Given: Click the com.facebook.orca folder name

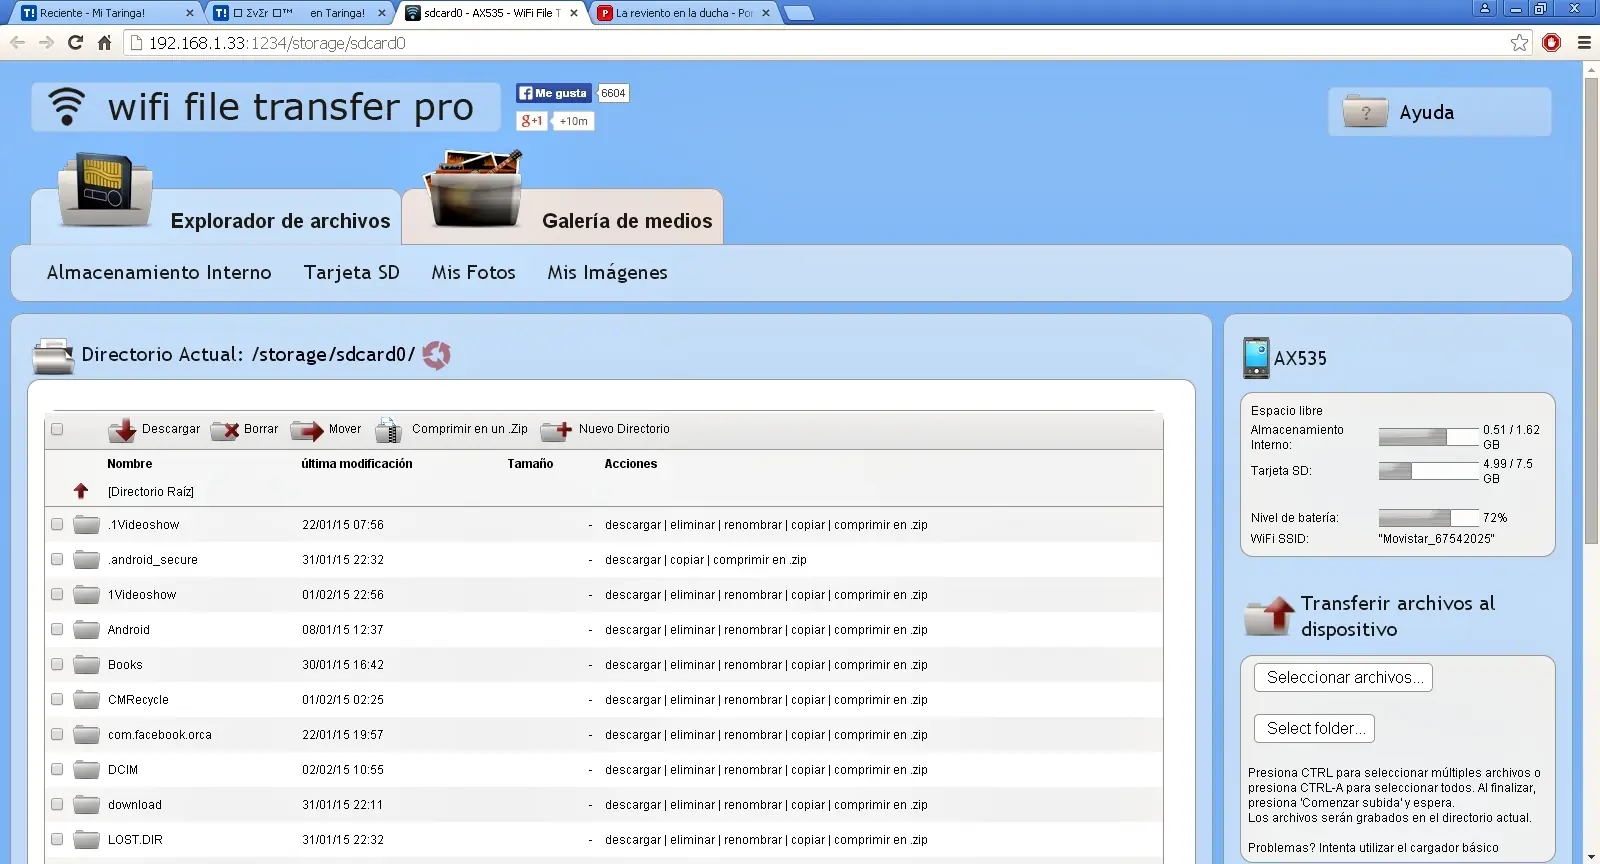Looking at the screenshot, I should [x=160, y=735].
